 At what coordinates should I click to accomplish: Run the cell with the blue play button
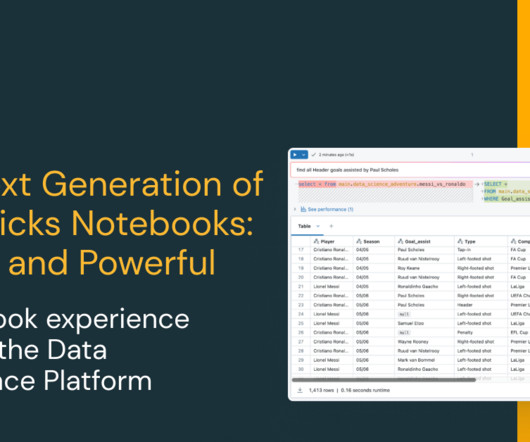pos(295,155)
